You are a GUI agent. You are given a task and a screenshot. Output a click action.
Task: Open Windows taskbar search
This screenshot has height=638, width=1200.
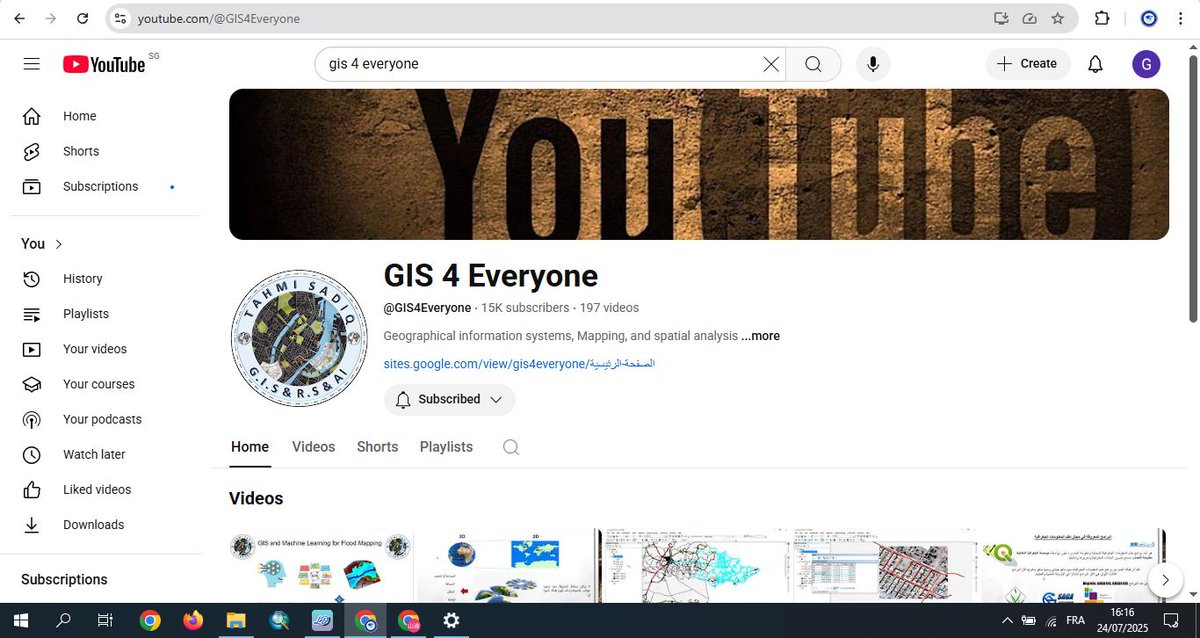pos(63,620)
